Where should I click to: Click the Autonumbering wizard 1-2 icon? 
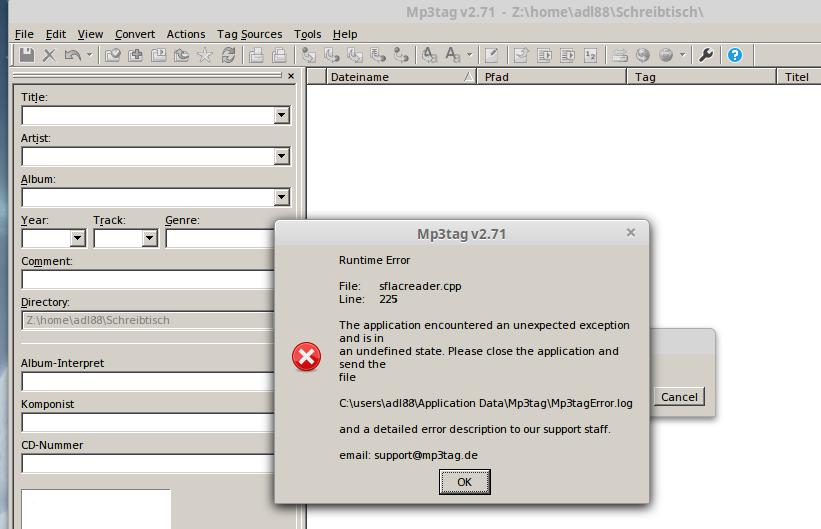pos(591,54)
